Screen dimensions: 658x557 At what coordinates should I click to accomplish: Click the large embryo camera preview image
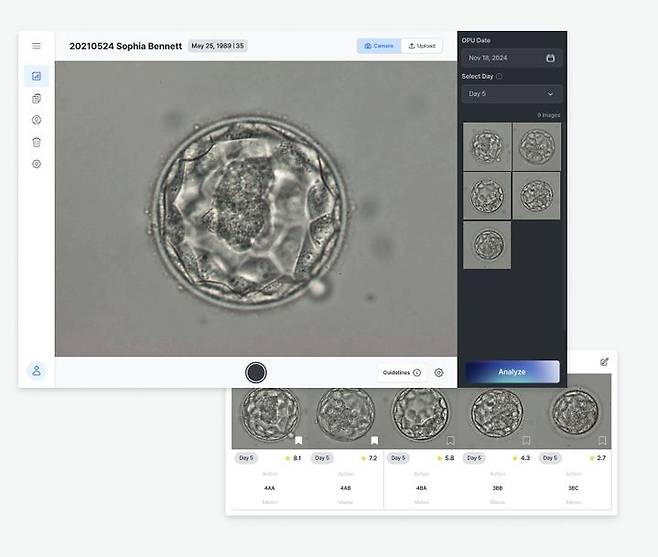click(x=256, y=209)
